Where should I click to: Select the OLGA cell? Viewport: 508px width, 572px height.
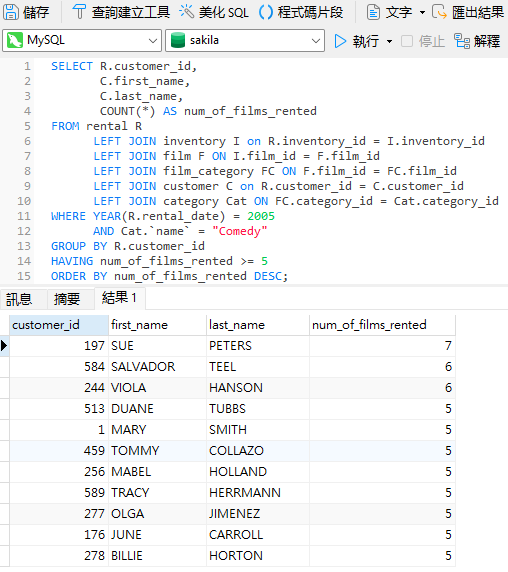point(158,514)
